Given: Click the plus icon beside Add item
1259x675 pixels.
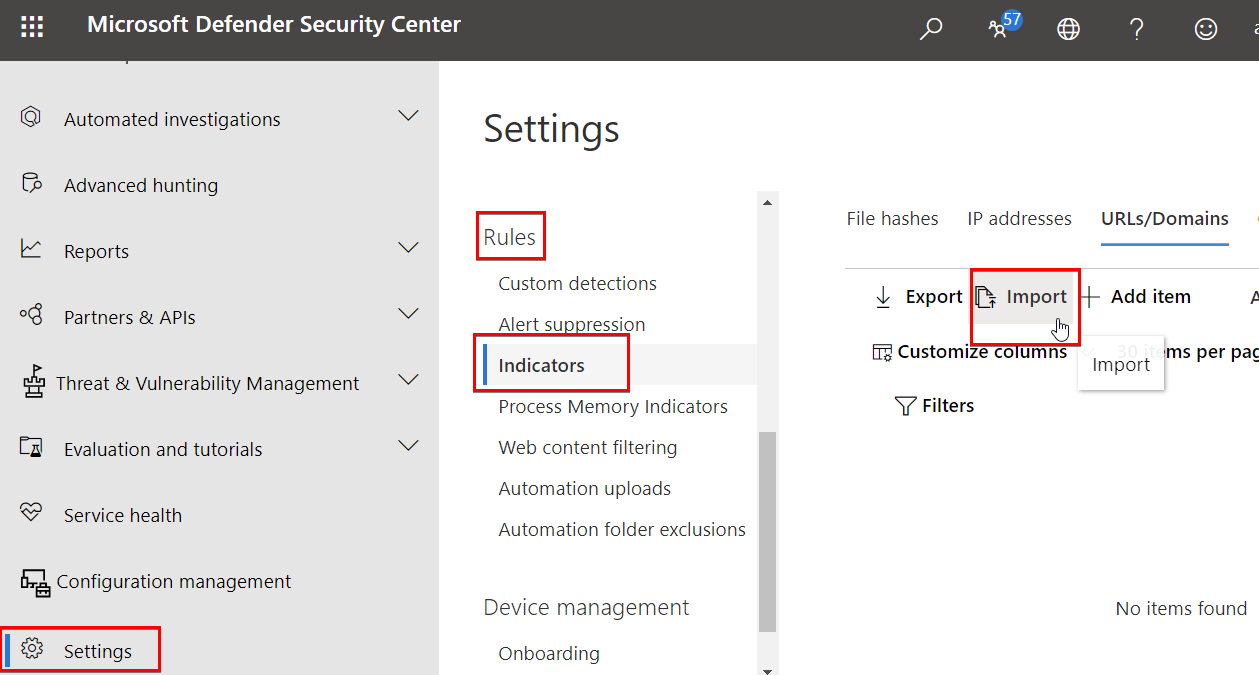Looking at the screenshot, I should [x=1091, y=297].
